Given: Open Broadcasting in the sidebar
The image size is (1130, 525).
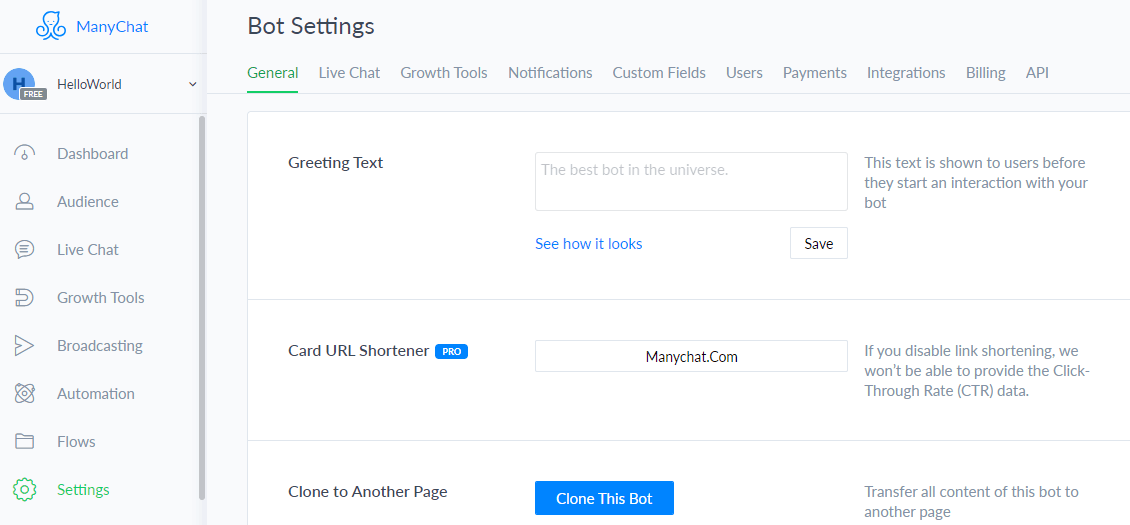Looking at the screenshot, I should pos(100,345).
